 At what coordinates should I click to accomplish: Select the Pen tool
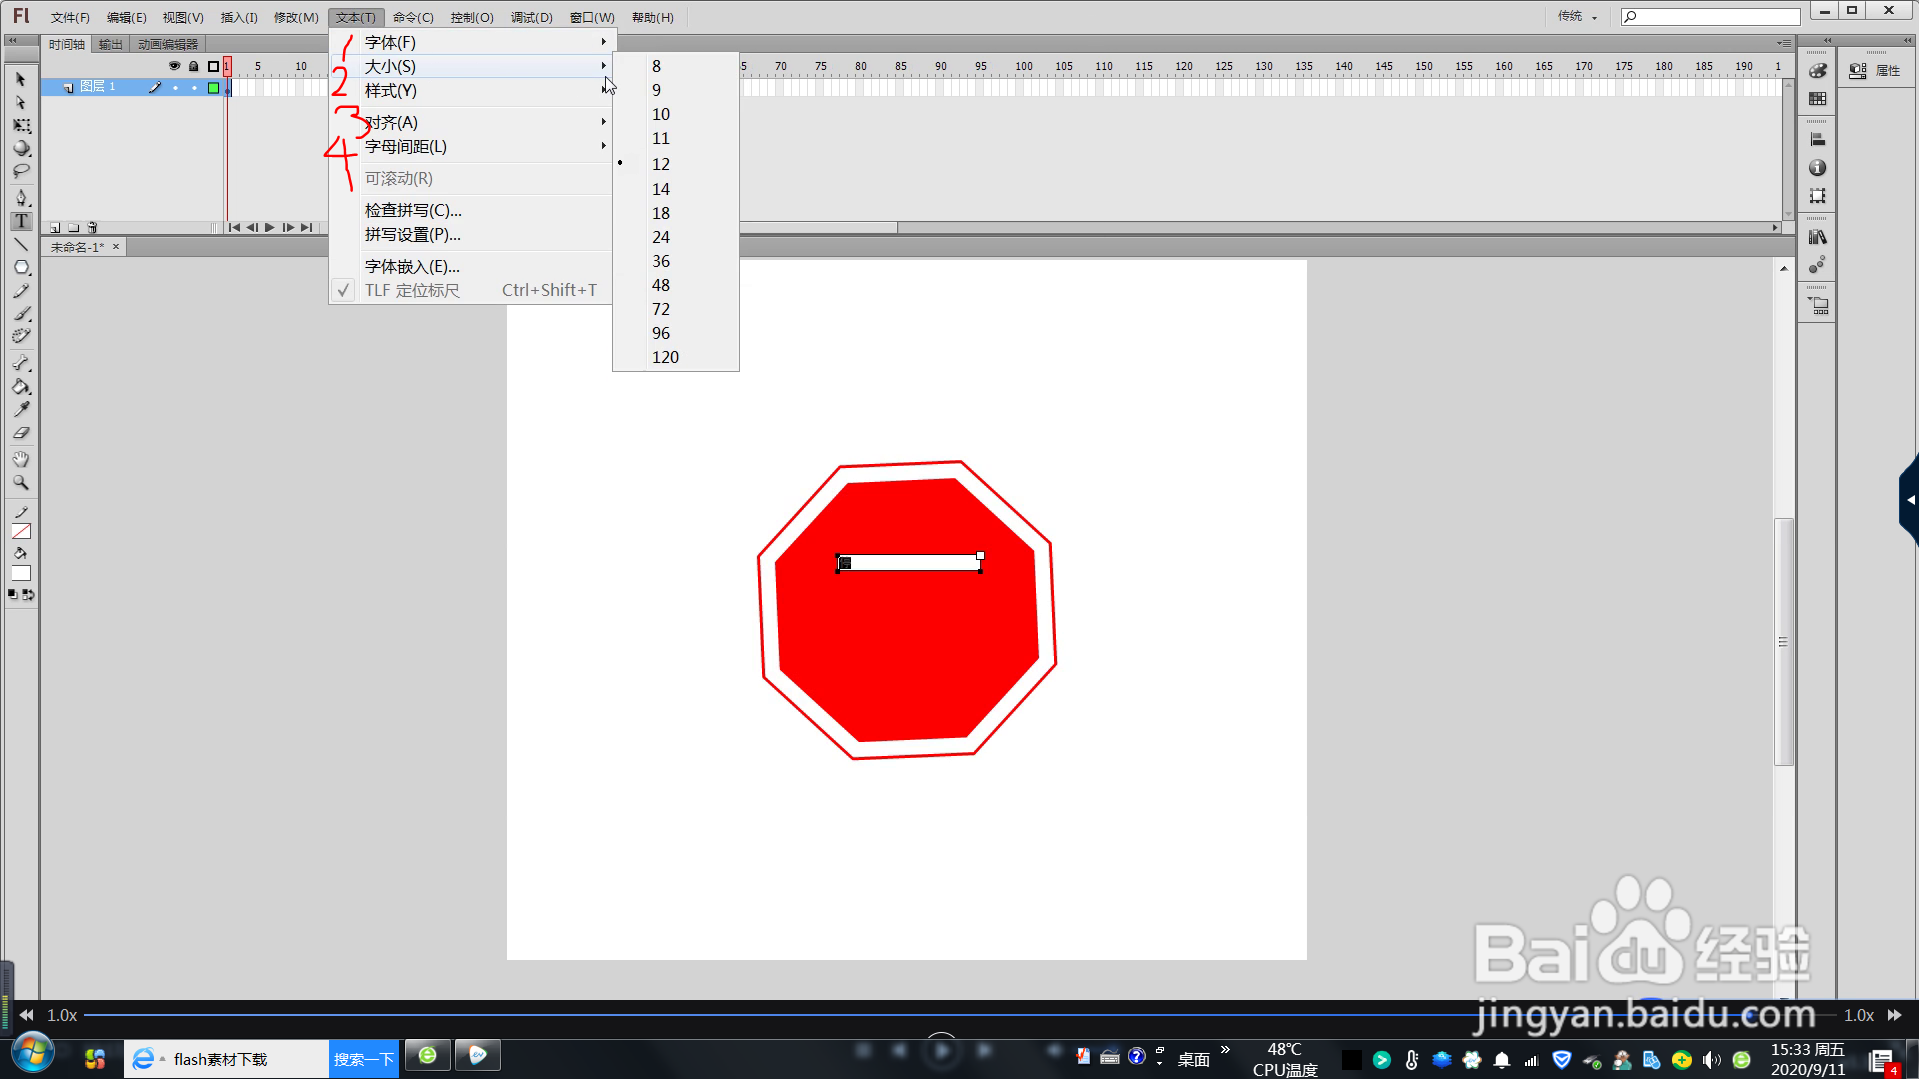pos(21,198)
